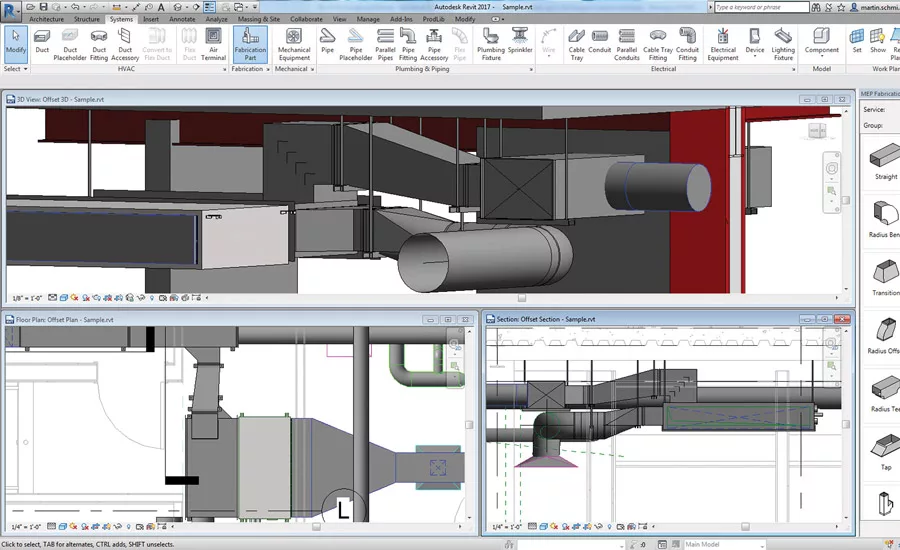This screenshot has height=550, width=900.
Task: Activate the Fabrication Part tool
Action: 250,44
